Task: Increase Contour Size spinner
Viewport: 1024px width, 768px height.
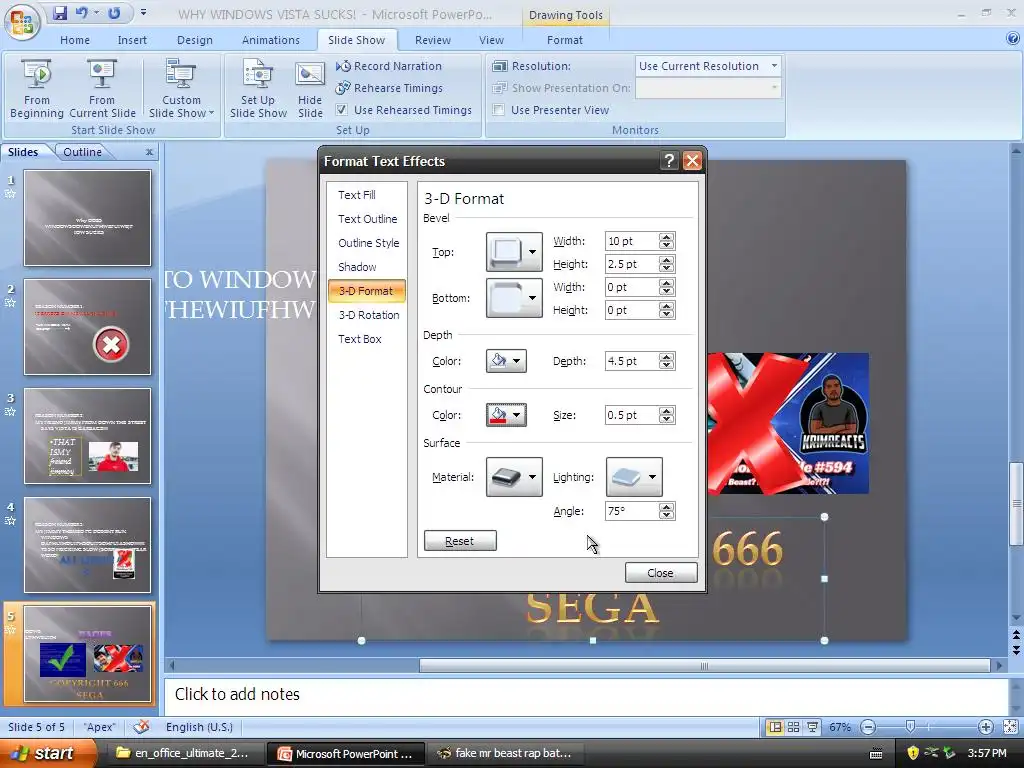Action: (x=666, y=411)
